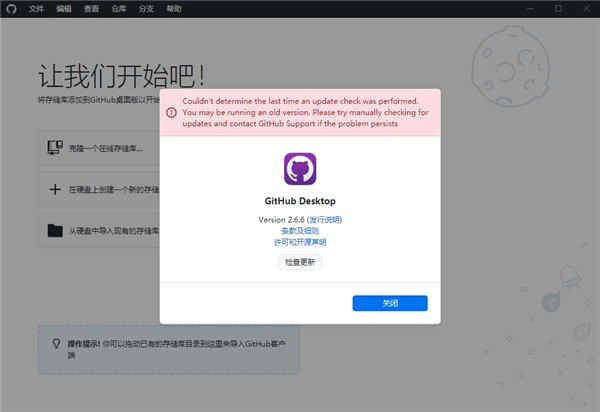This screenshot has height=412, width=600.
Task: Open the terms and conditions link in the about dialog
Action: coord(300,231)
